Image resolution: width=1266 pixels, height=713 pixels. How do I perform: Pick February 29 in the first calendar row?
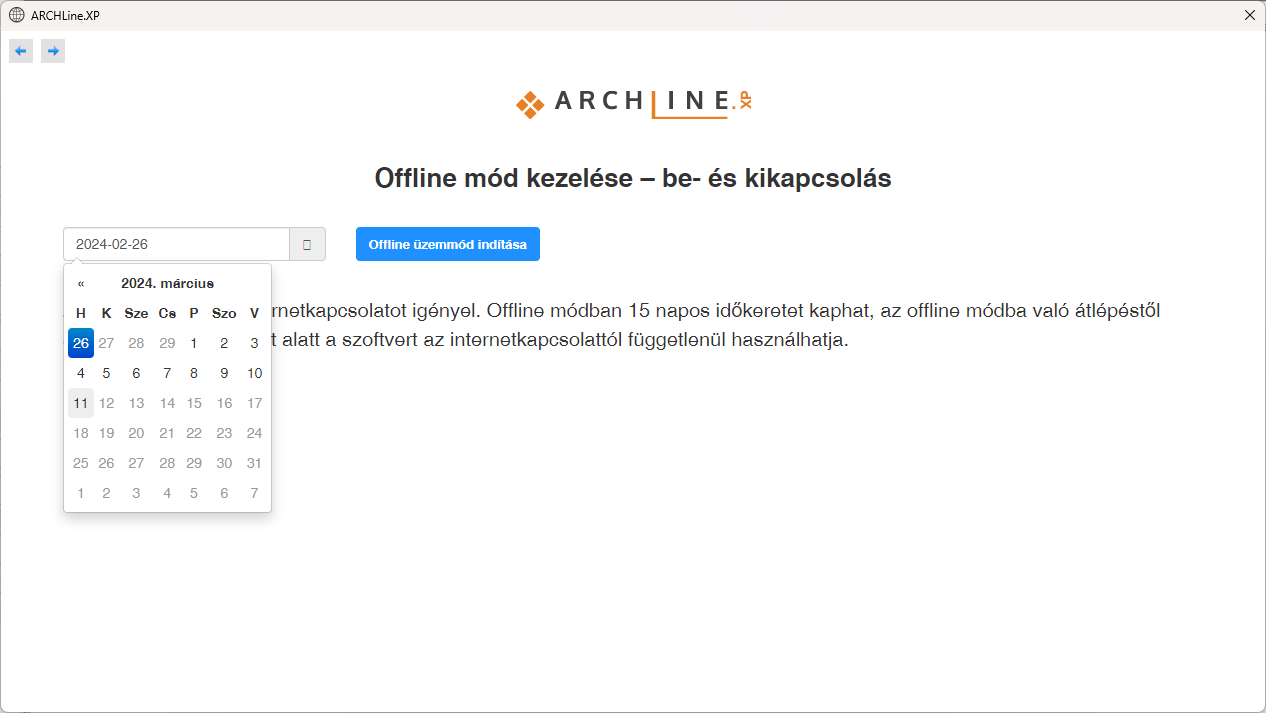[167, 343]
